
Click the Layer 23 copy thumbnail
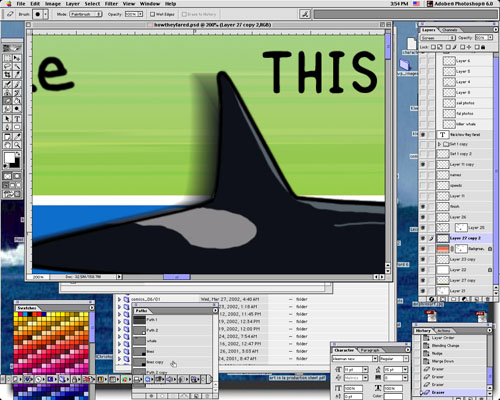click(443, 259)
